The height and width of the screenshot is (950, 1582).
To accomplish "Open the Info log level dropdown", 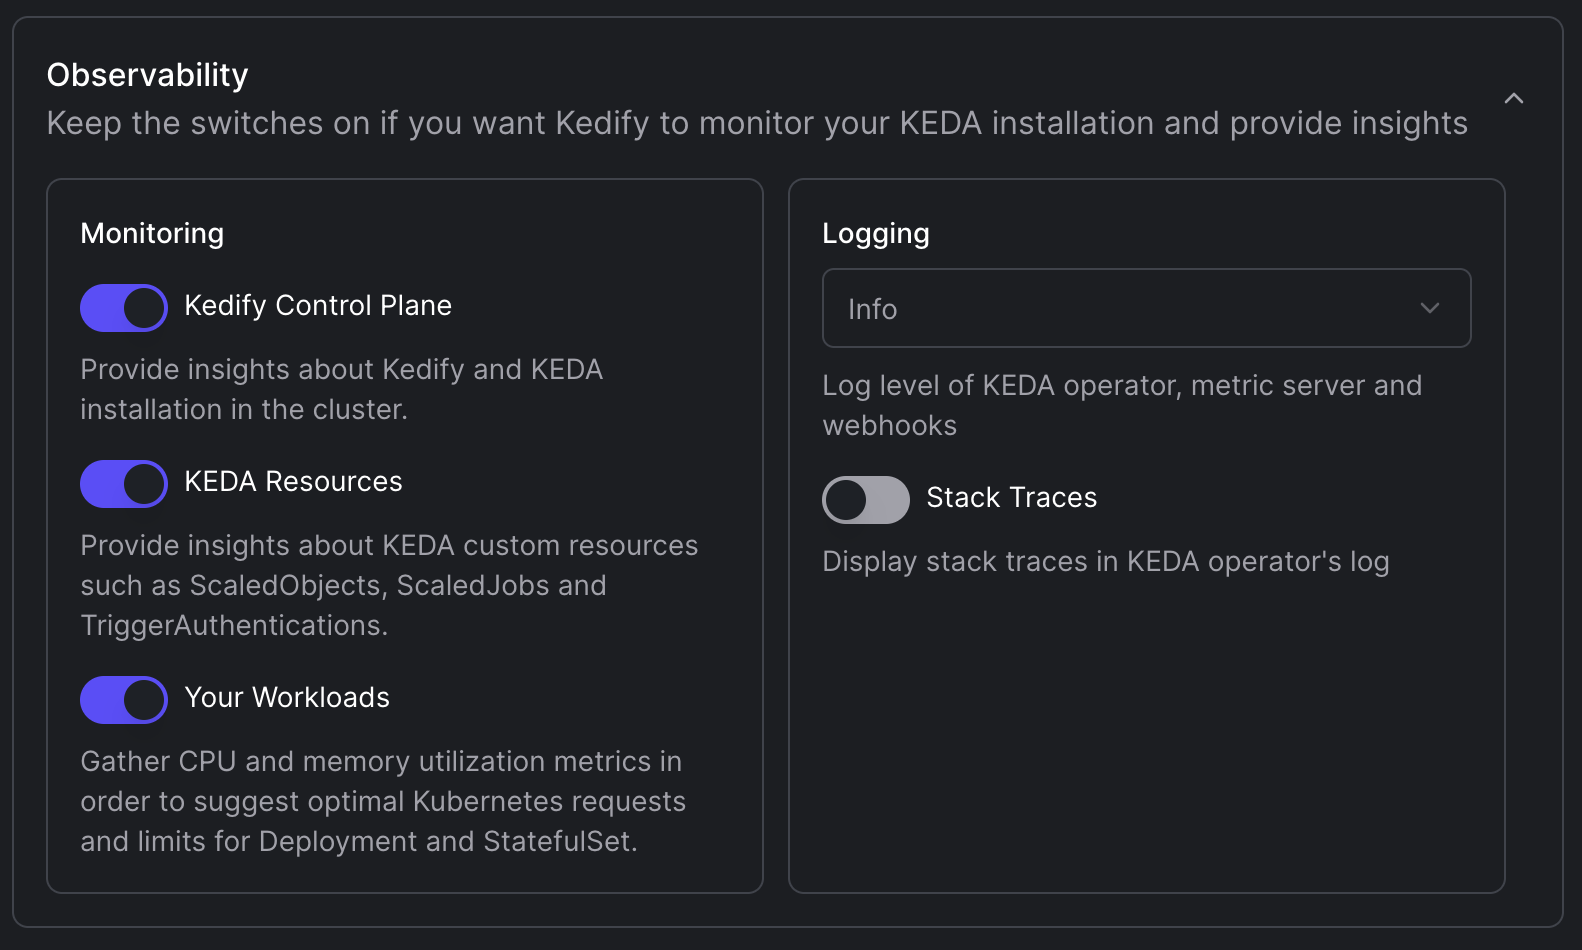I will pyautogui.click(x=1146, y=308).
